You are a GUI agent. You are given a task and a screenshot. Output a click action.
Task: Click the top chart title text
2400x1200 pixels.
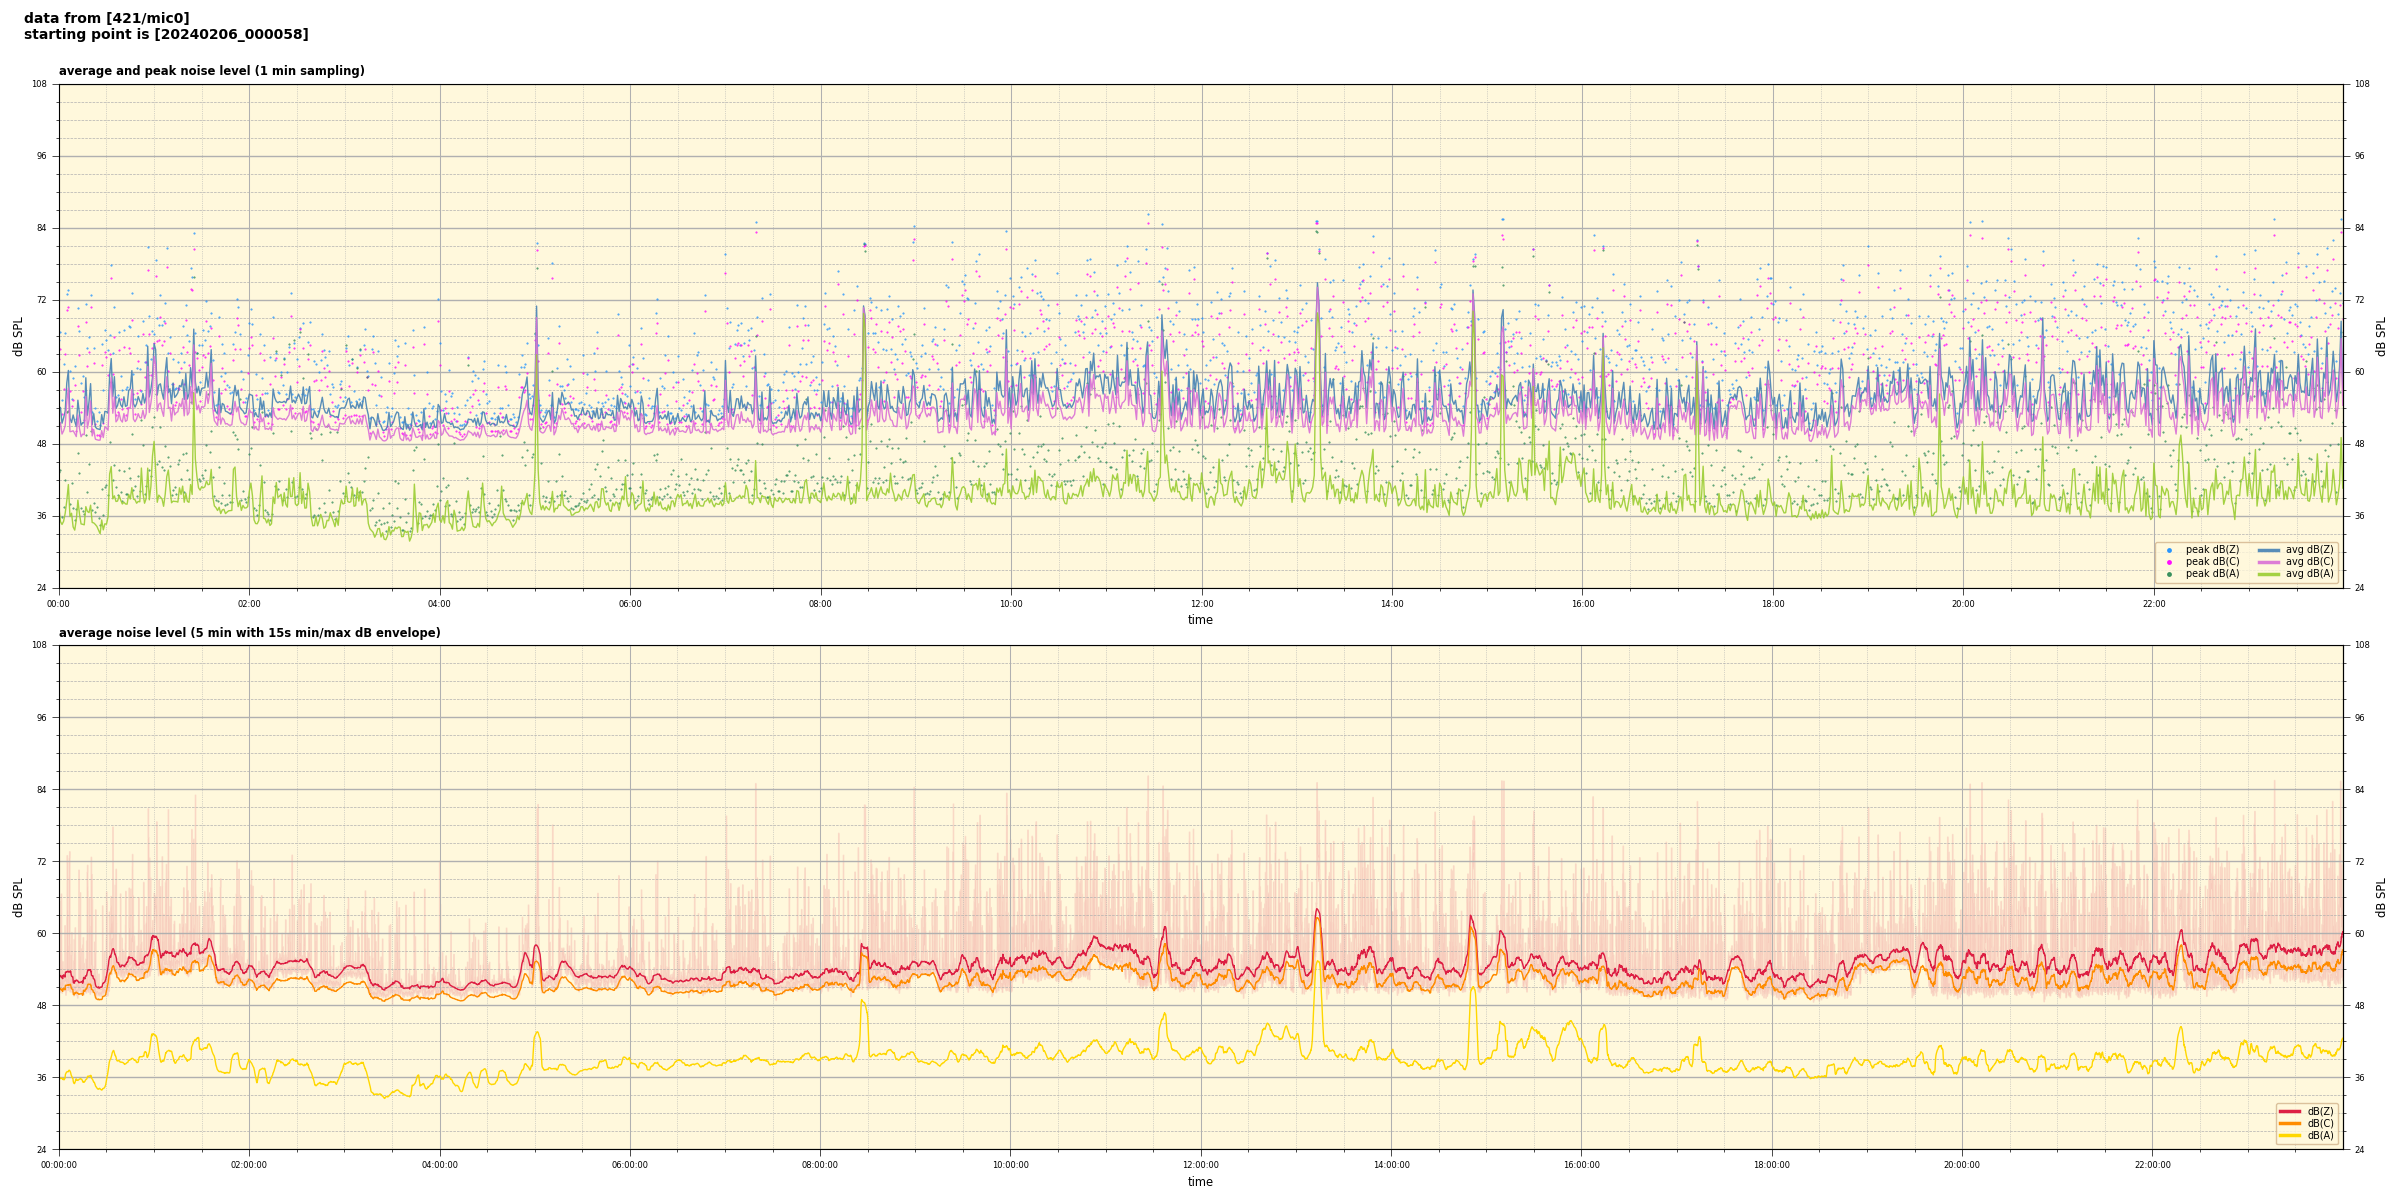point(211,71)
